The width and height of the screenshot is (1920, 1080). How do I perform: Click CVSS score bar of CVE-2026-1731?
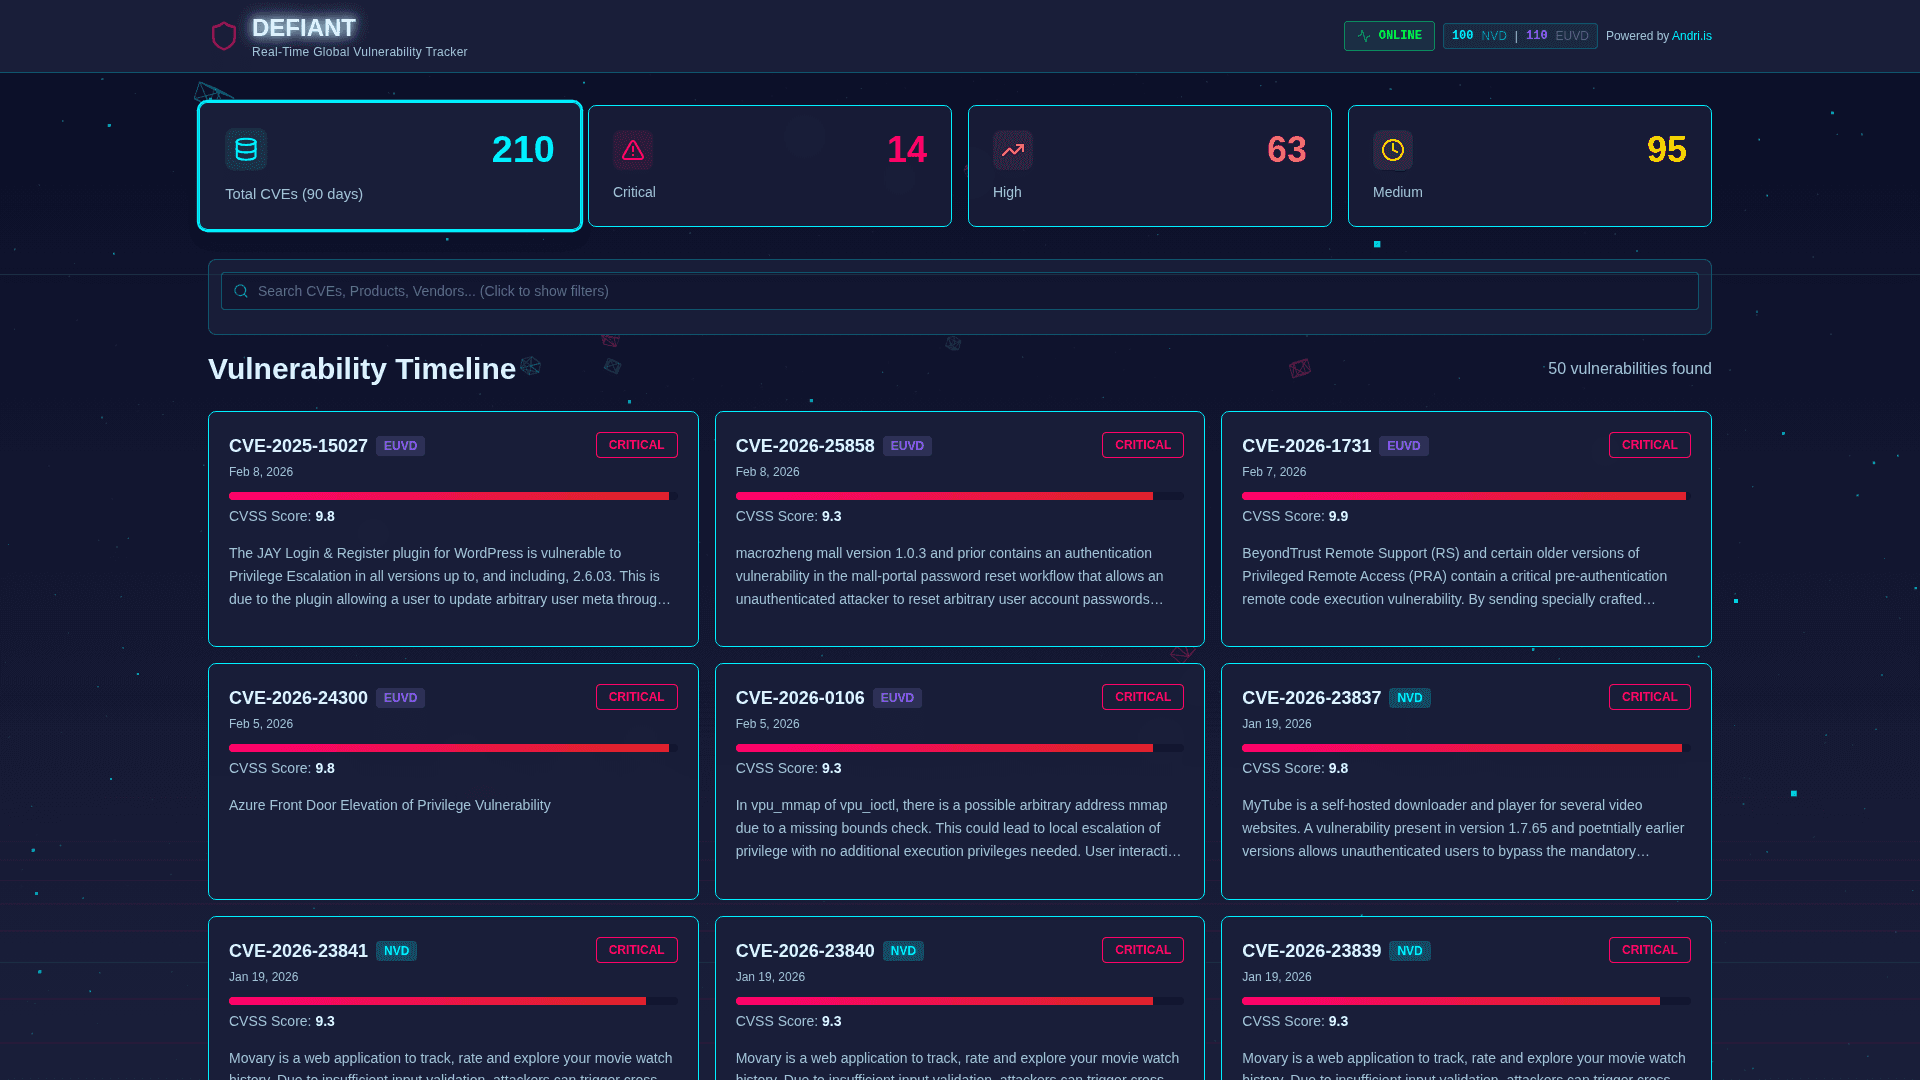coord(1466,496)
